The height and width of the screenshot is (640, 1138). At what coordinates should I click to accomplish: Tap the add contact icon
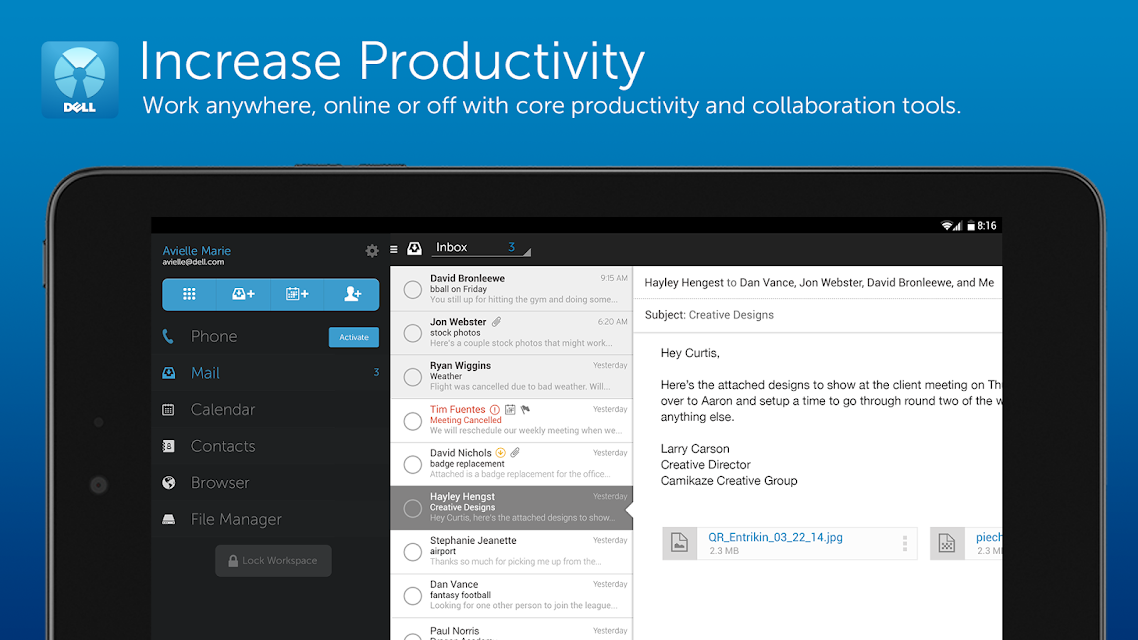352,294
